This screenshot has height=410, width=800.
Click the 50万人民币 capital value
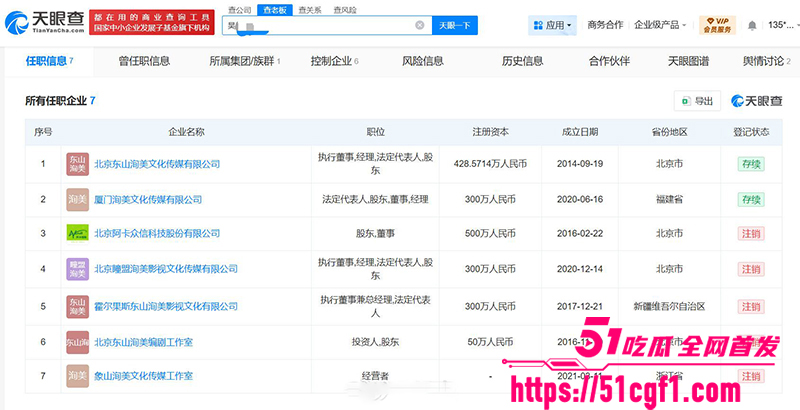coord(490,342)
